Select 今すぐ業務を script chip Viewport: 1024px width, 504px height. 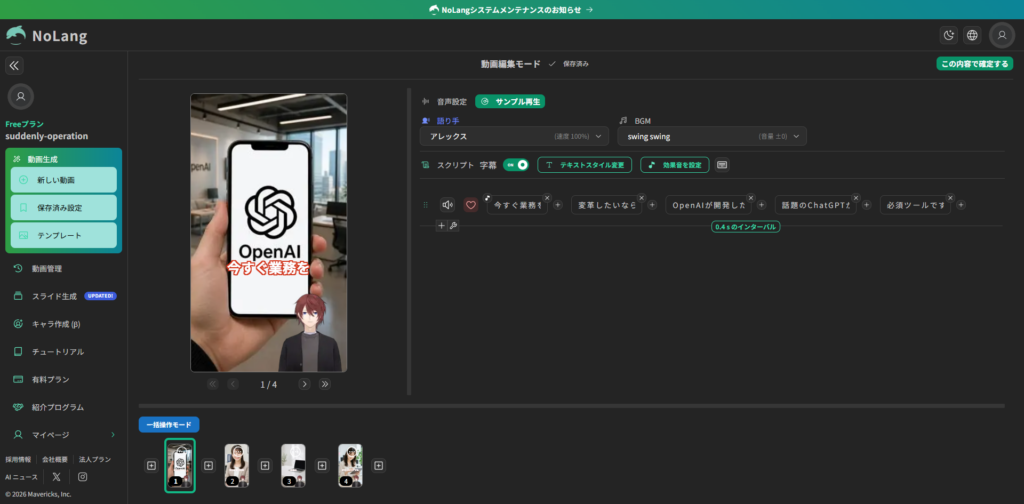click(517, 205)
